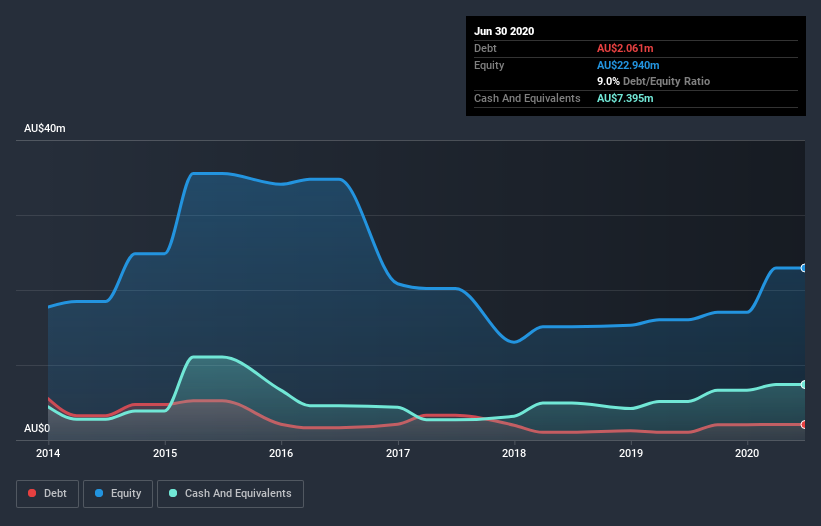Toggle the Debt series legend button
The image size is (821, 526).
48,494
